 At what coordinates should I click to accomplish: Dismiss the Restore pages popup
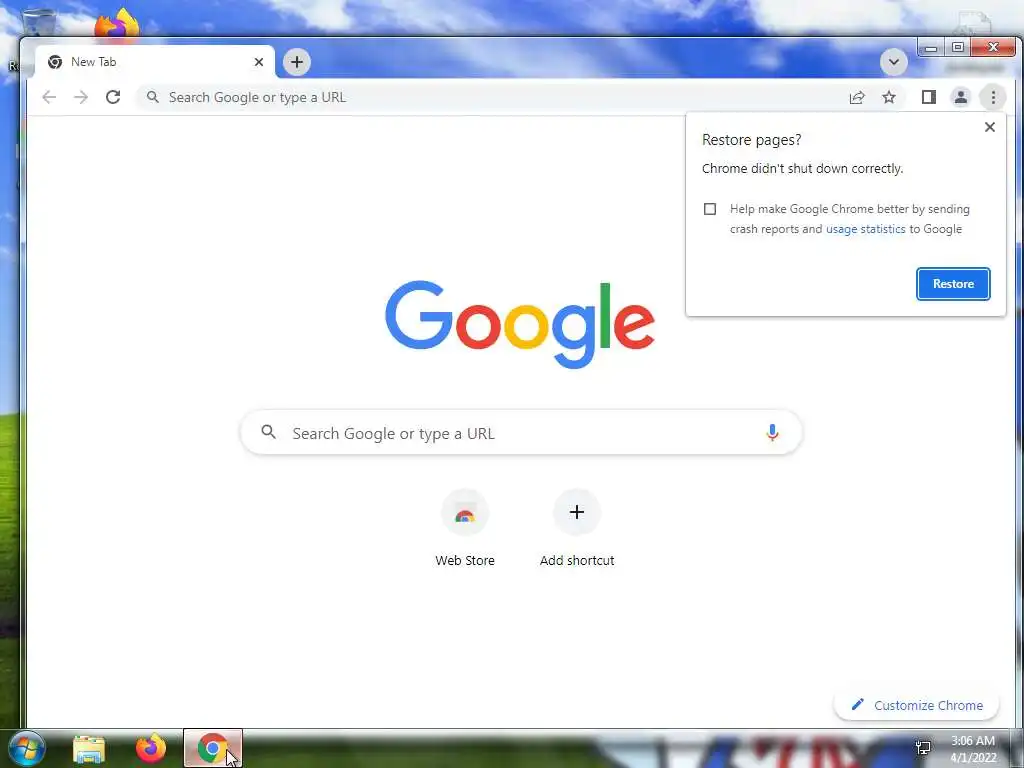tap(989, 127)
